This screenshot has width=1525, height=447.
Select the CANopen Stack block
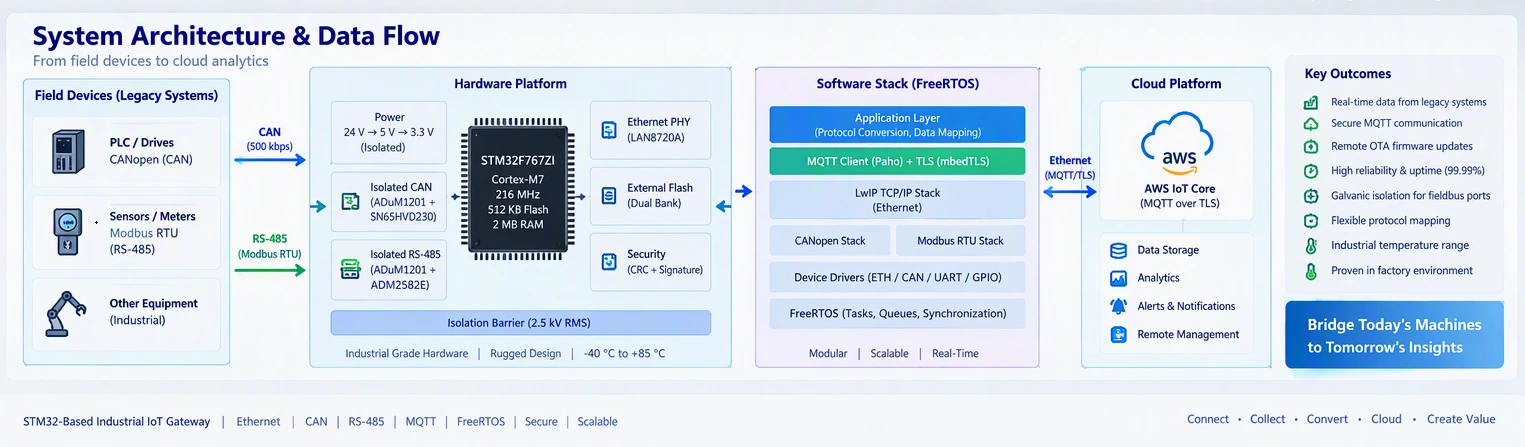[x=829, y=241]
